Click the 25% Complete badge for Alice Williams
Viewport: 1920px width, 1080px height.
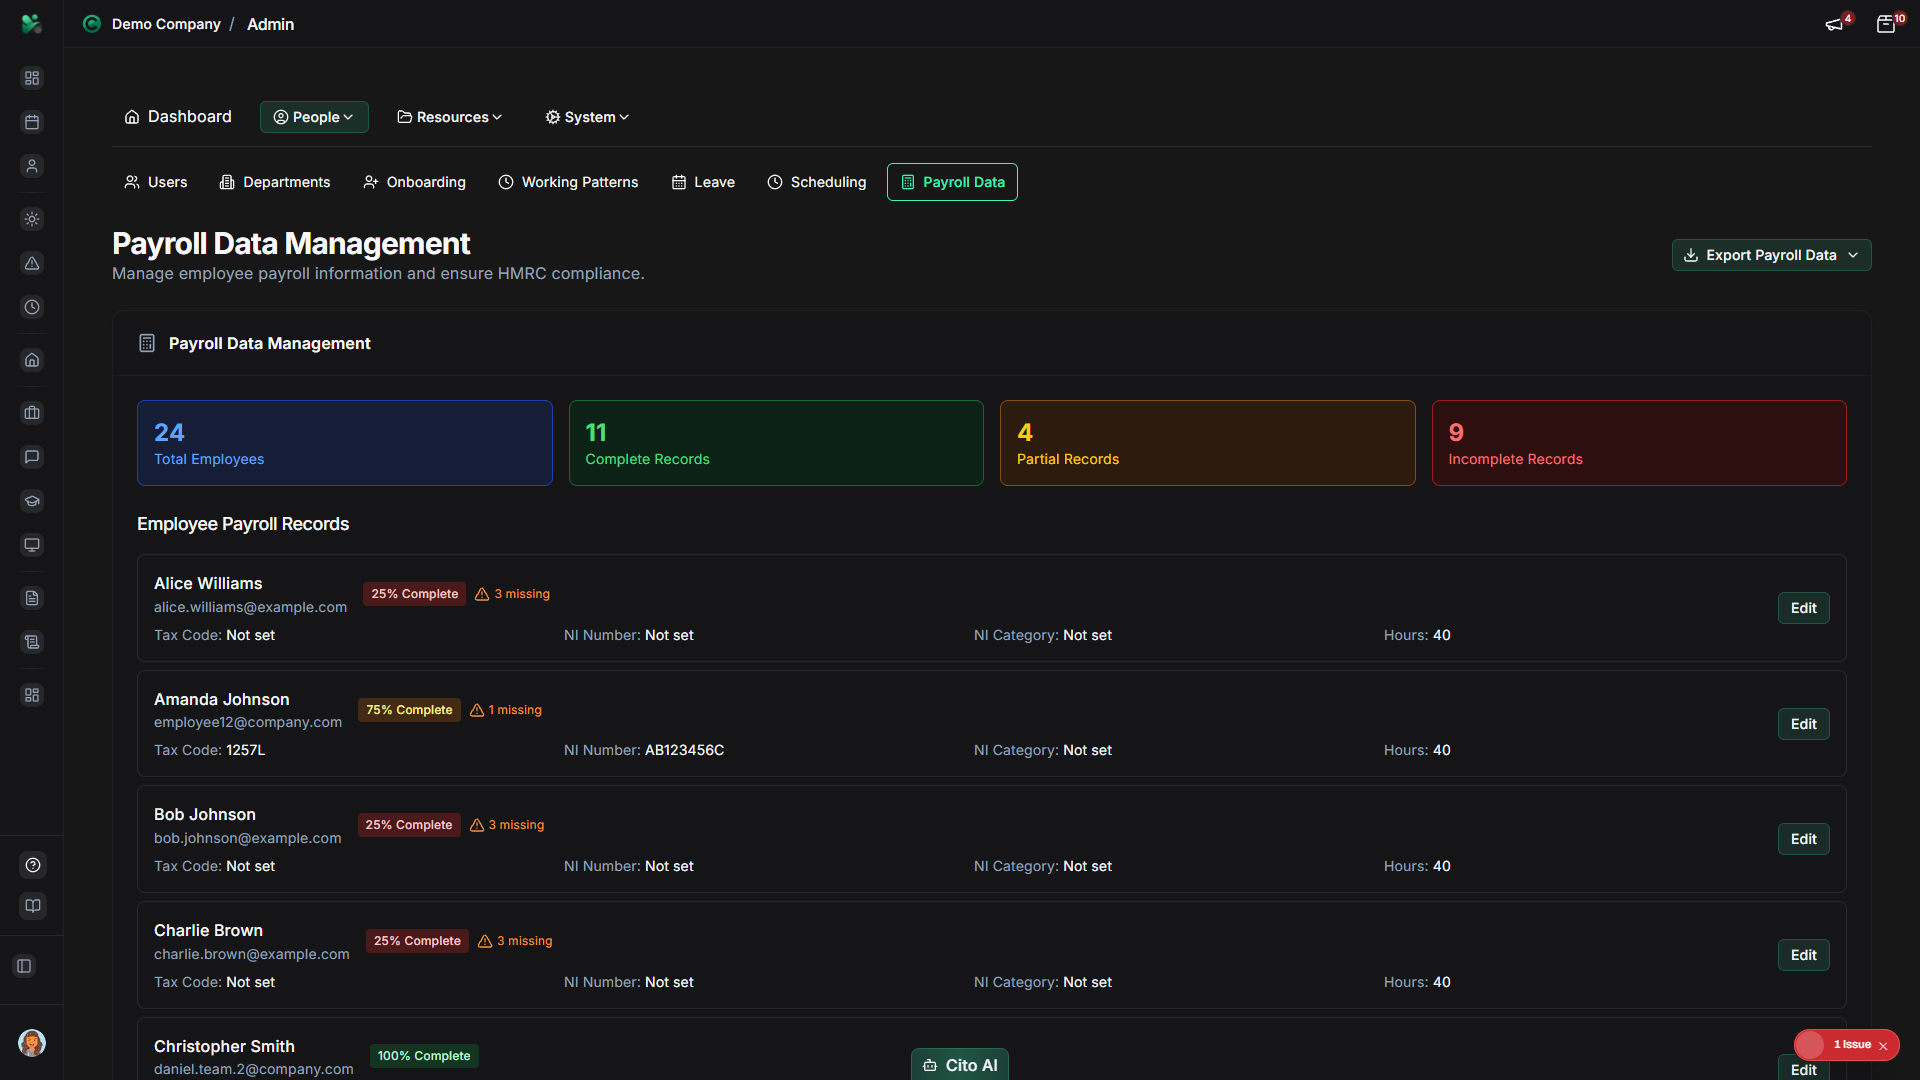click(x=414, y=593)
